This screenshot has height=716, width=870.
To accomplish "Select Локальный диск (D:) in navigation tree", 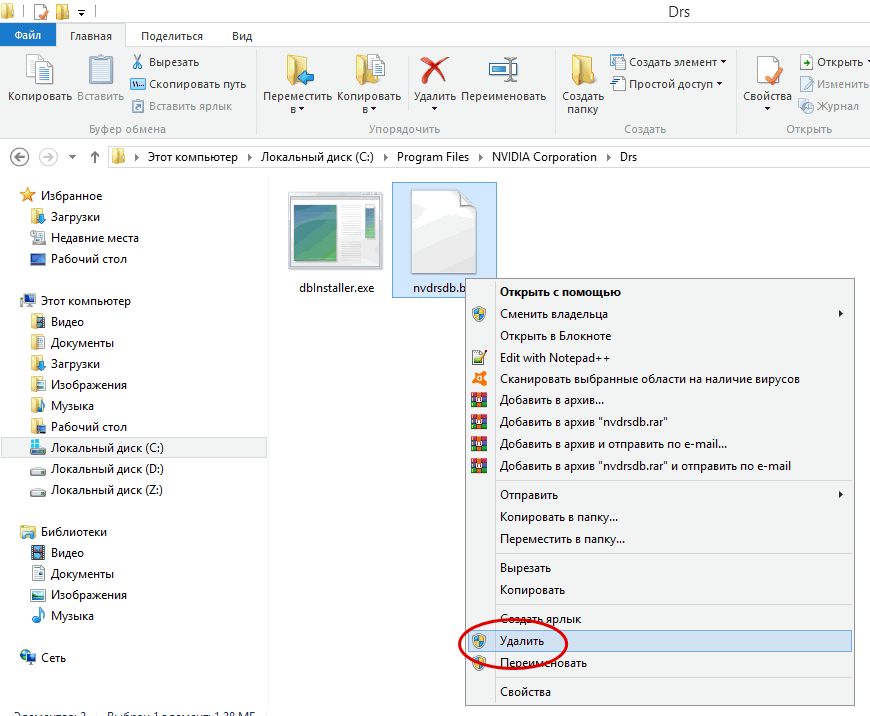I will [107, 469].
